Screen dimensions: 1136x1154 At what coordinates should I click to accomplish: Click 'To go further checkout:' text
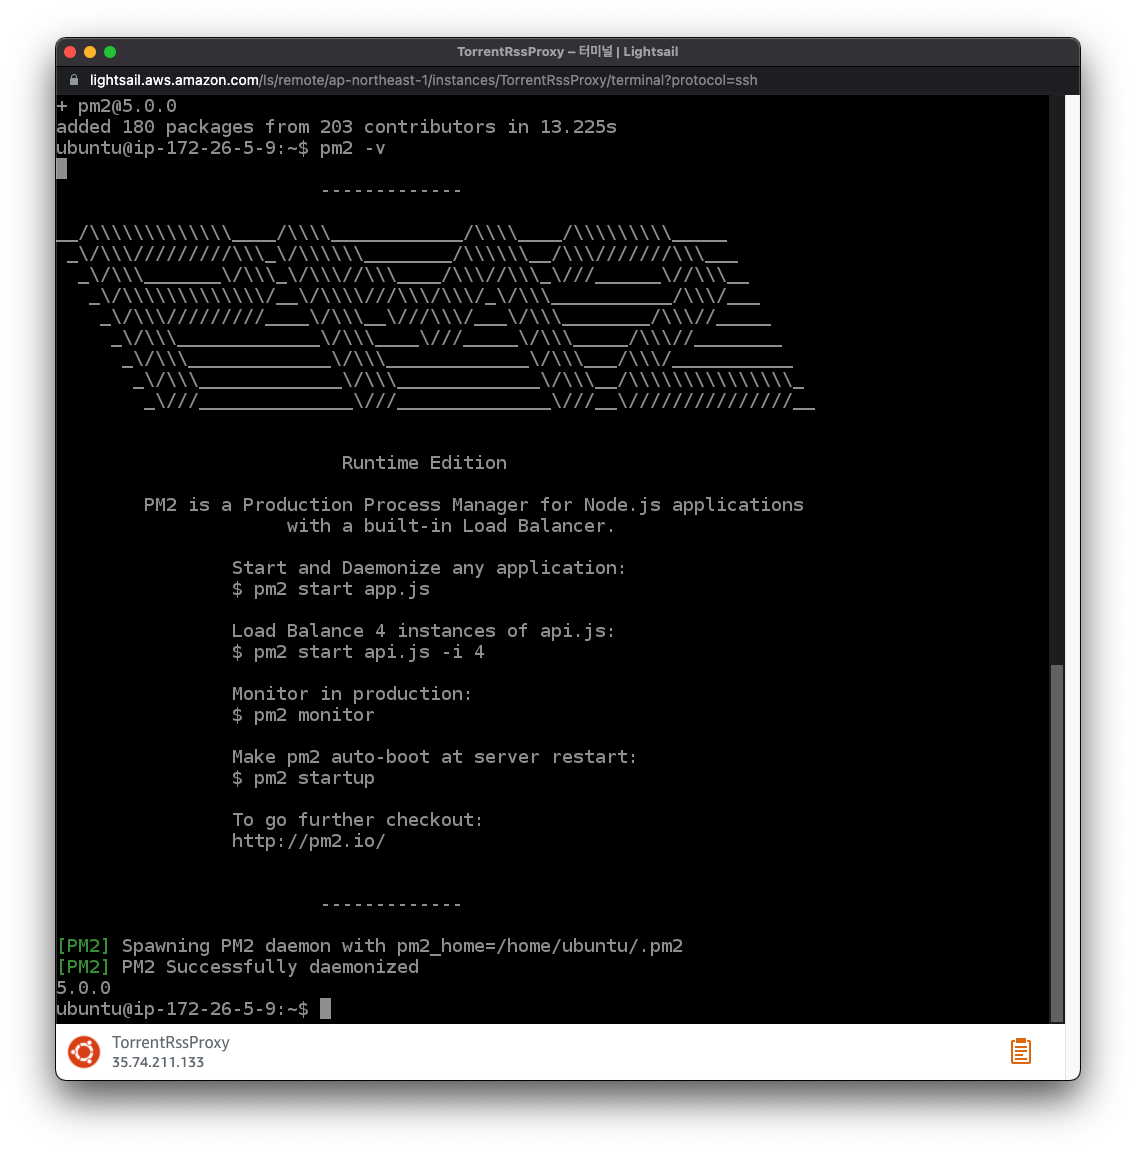[x=357, y=820]
